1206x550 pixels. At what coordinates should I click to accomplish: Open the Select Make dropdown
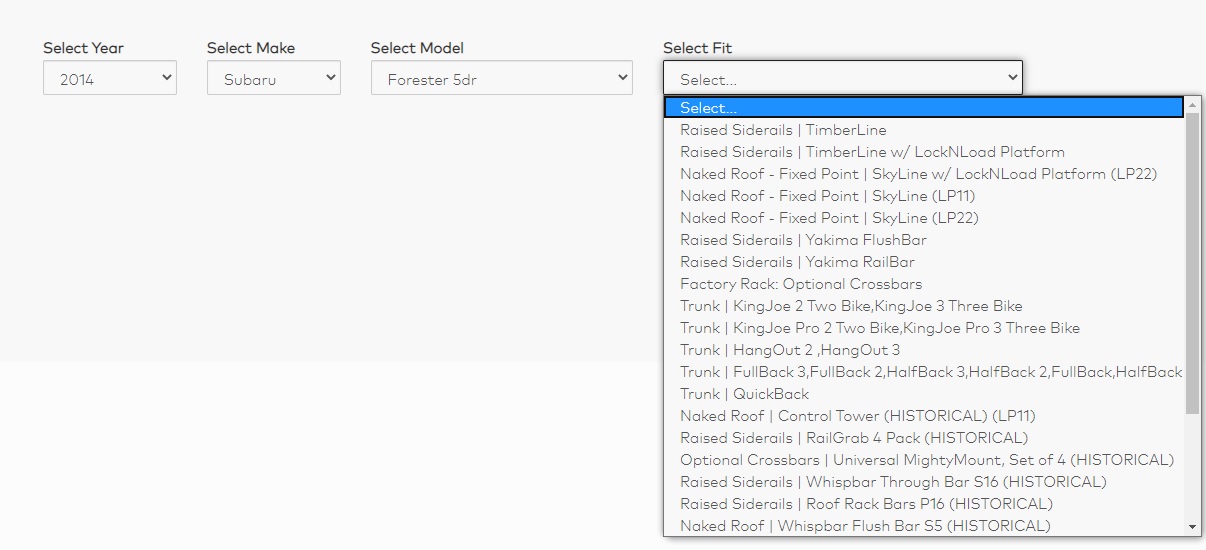(274, 78)
